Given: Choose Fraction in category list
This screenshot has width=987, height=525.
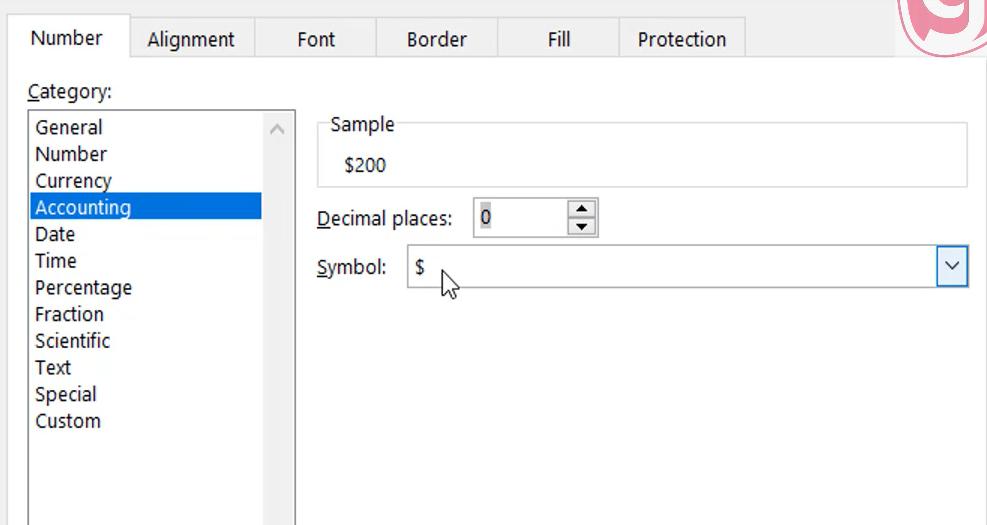Looking at the screenshot, I should [69, 314].
